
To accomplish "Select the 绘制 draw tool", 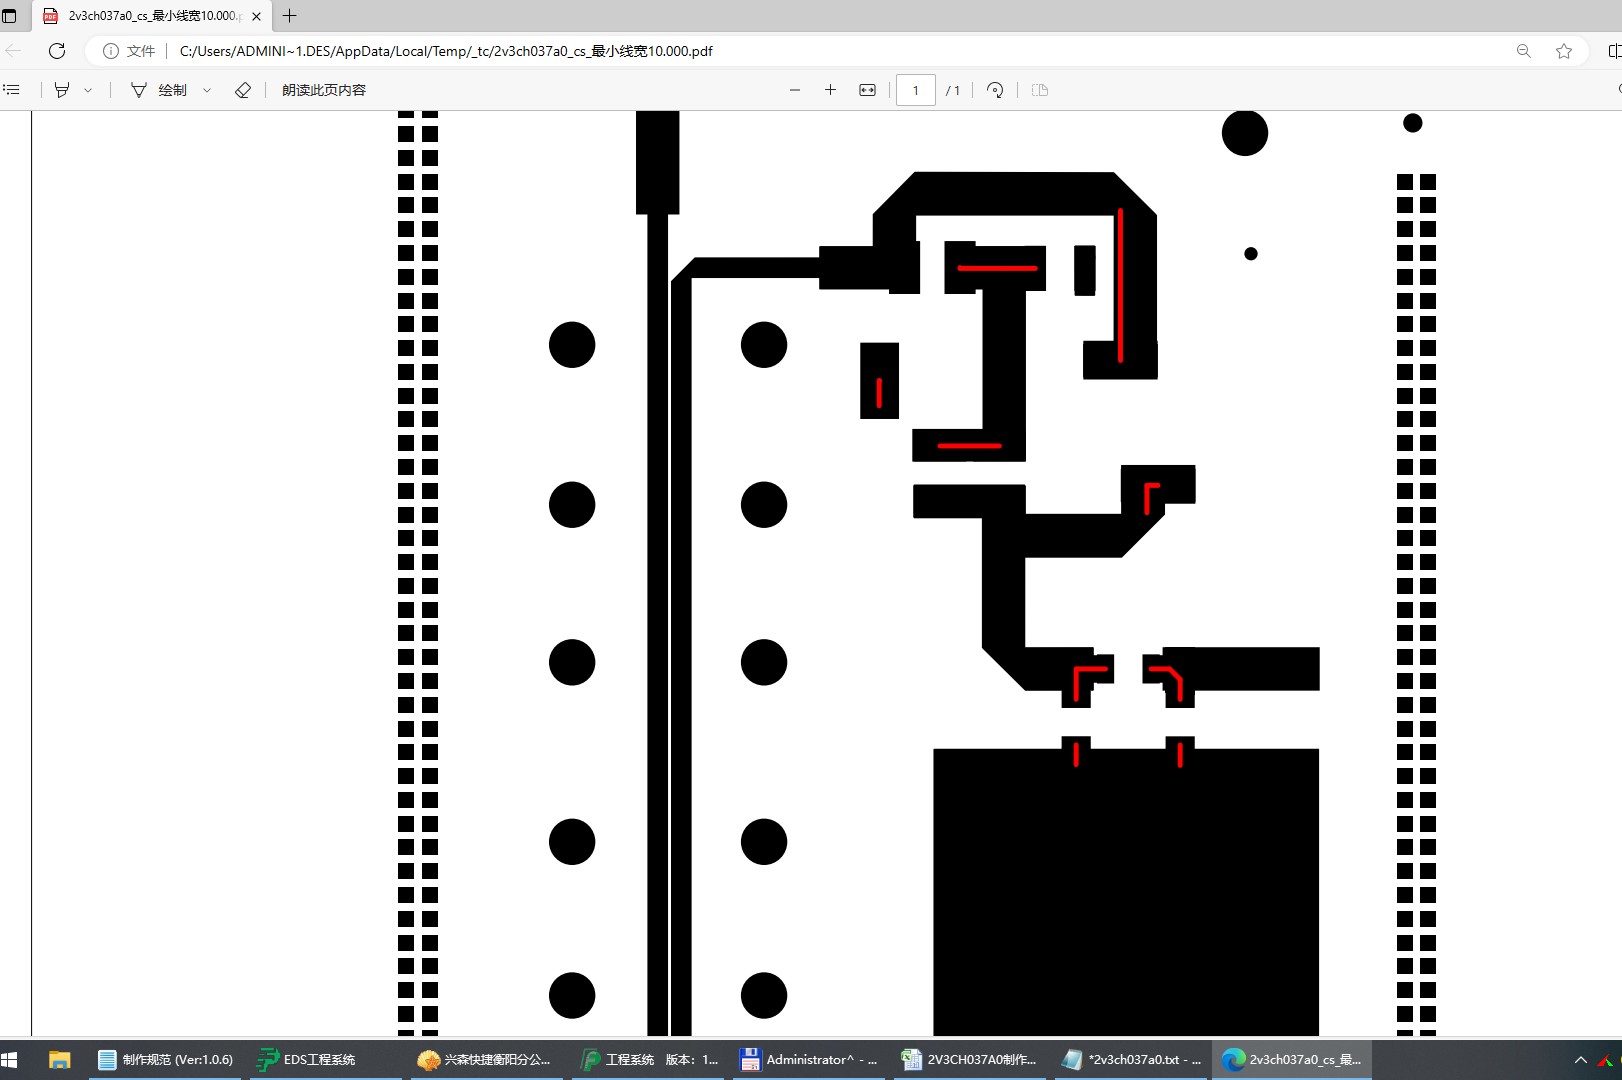I will (x=159, y=90).
